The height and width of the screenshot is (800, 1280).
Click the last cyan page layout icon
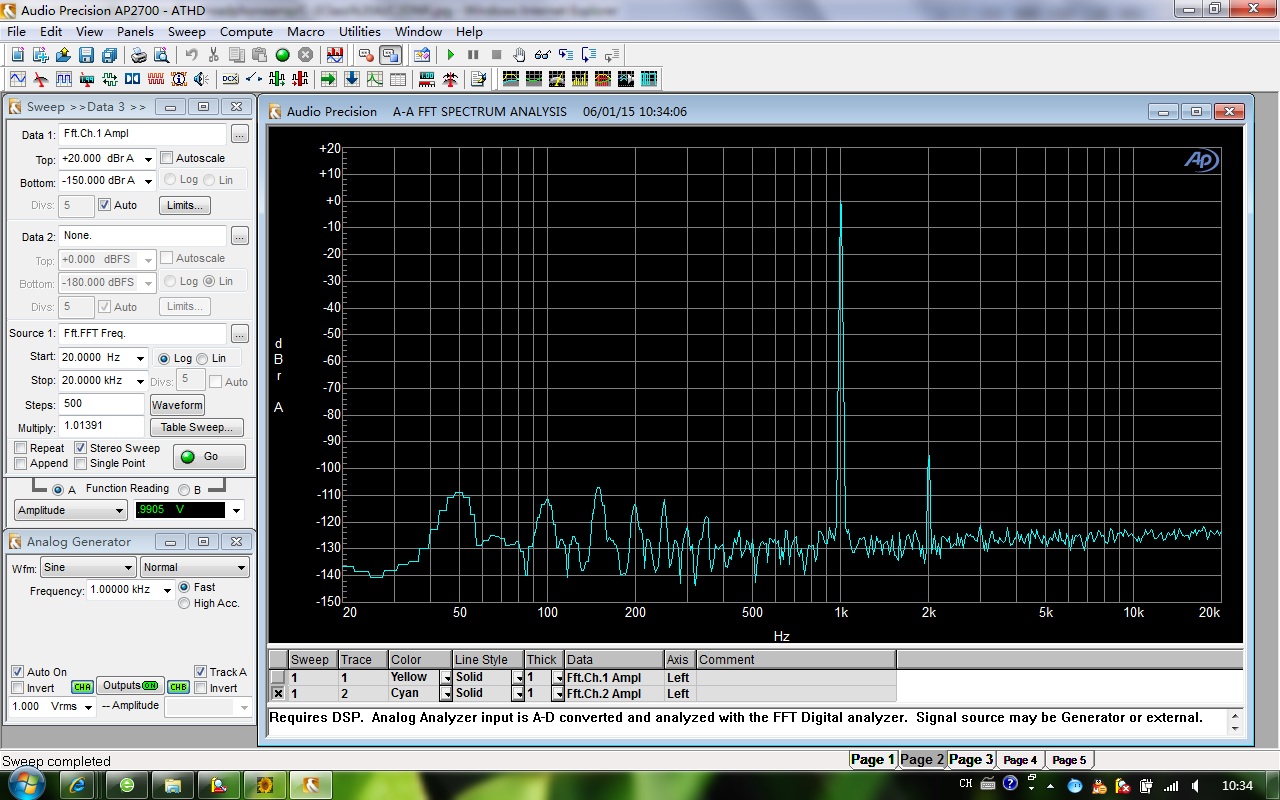click(649, 79)
